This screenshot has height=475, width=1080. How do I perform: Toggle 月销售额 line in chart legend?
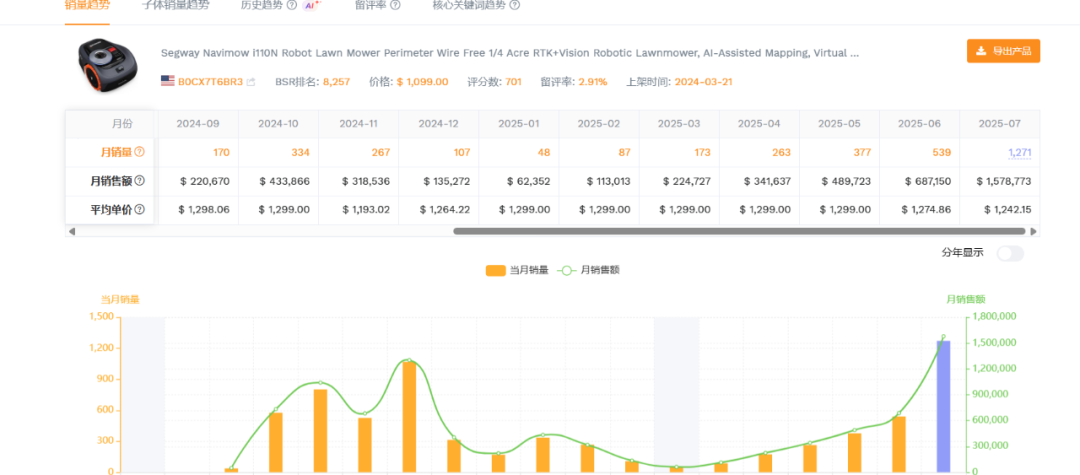[x=590, y=270]
